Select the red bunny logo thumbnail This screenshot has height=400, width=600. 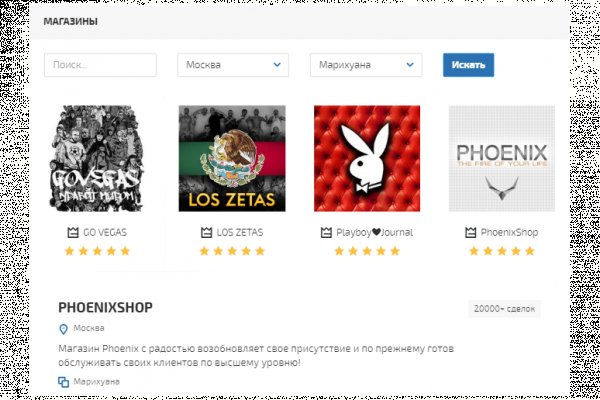point(367,158)
